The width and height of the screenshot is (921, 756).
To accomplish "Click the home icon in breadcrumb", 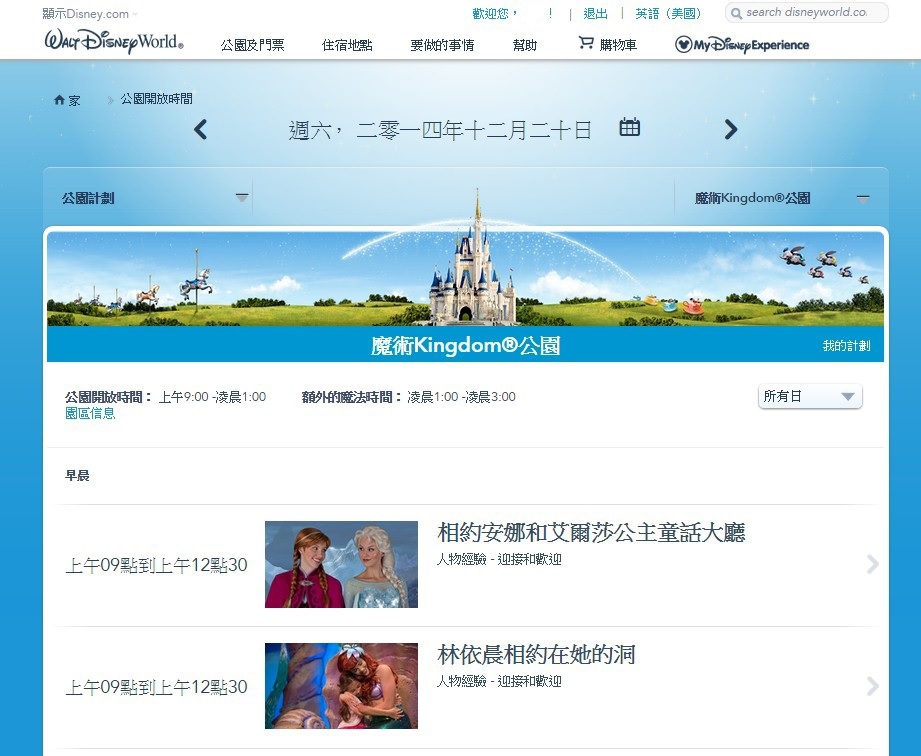I will coord(59,100).
